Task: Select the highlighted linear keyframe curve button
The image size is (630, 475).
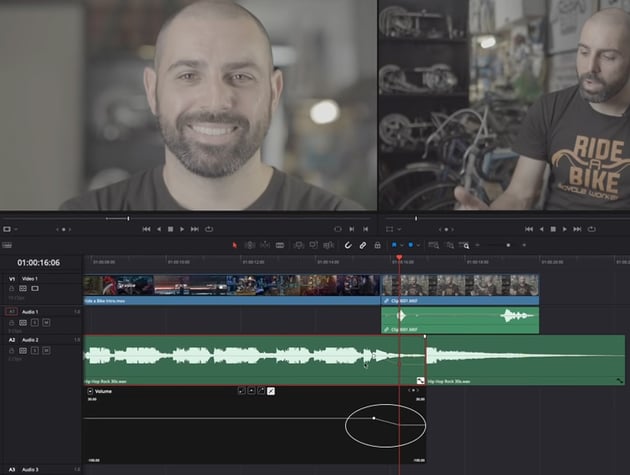Action: point(270,391)
